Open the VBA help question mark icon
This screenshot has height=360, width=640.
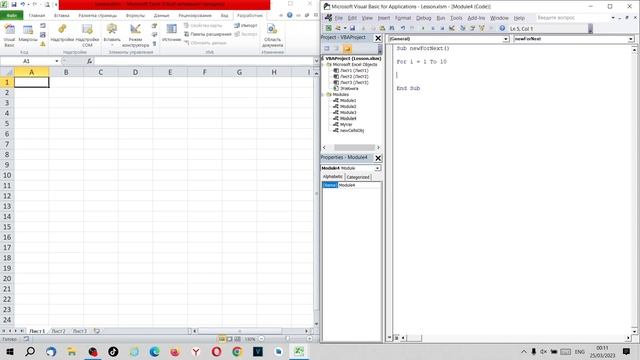click(x=502, y=28)
